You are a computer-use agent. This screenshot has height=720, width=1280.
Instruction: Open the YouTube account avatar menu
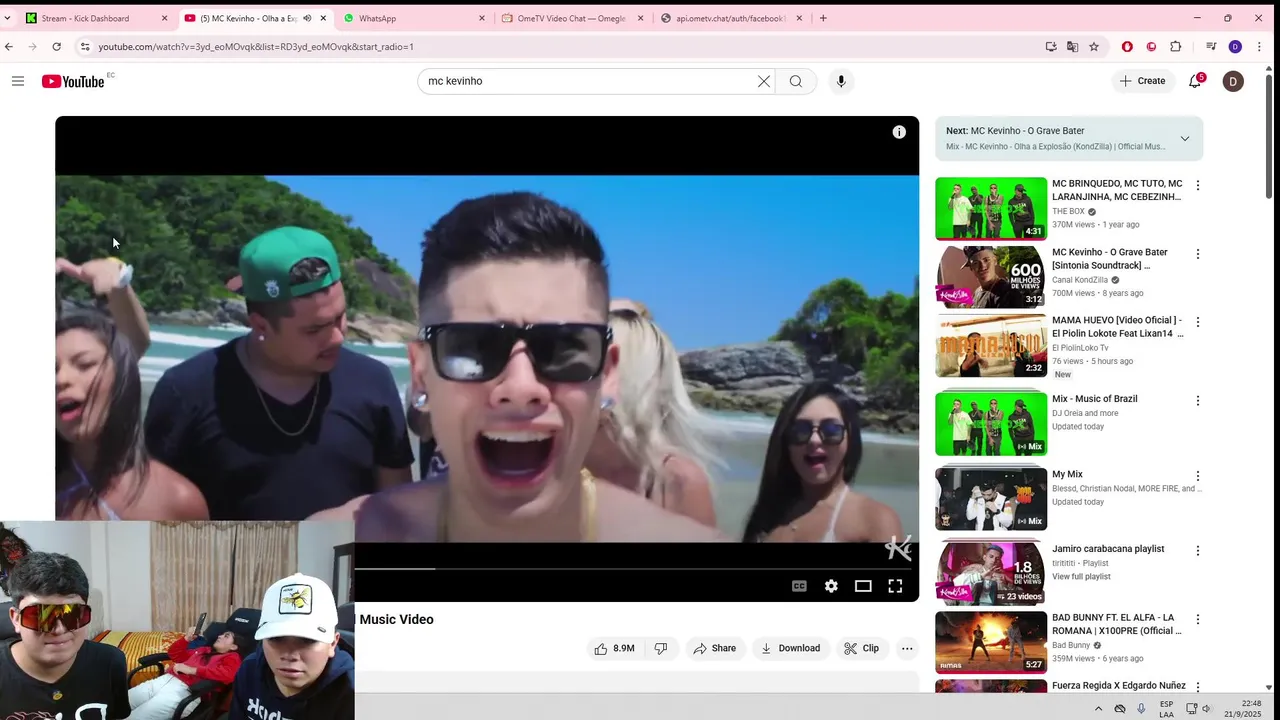point(1233,81)
